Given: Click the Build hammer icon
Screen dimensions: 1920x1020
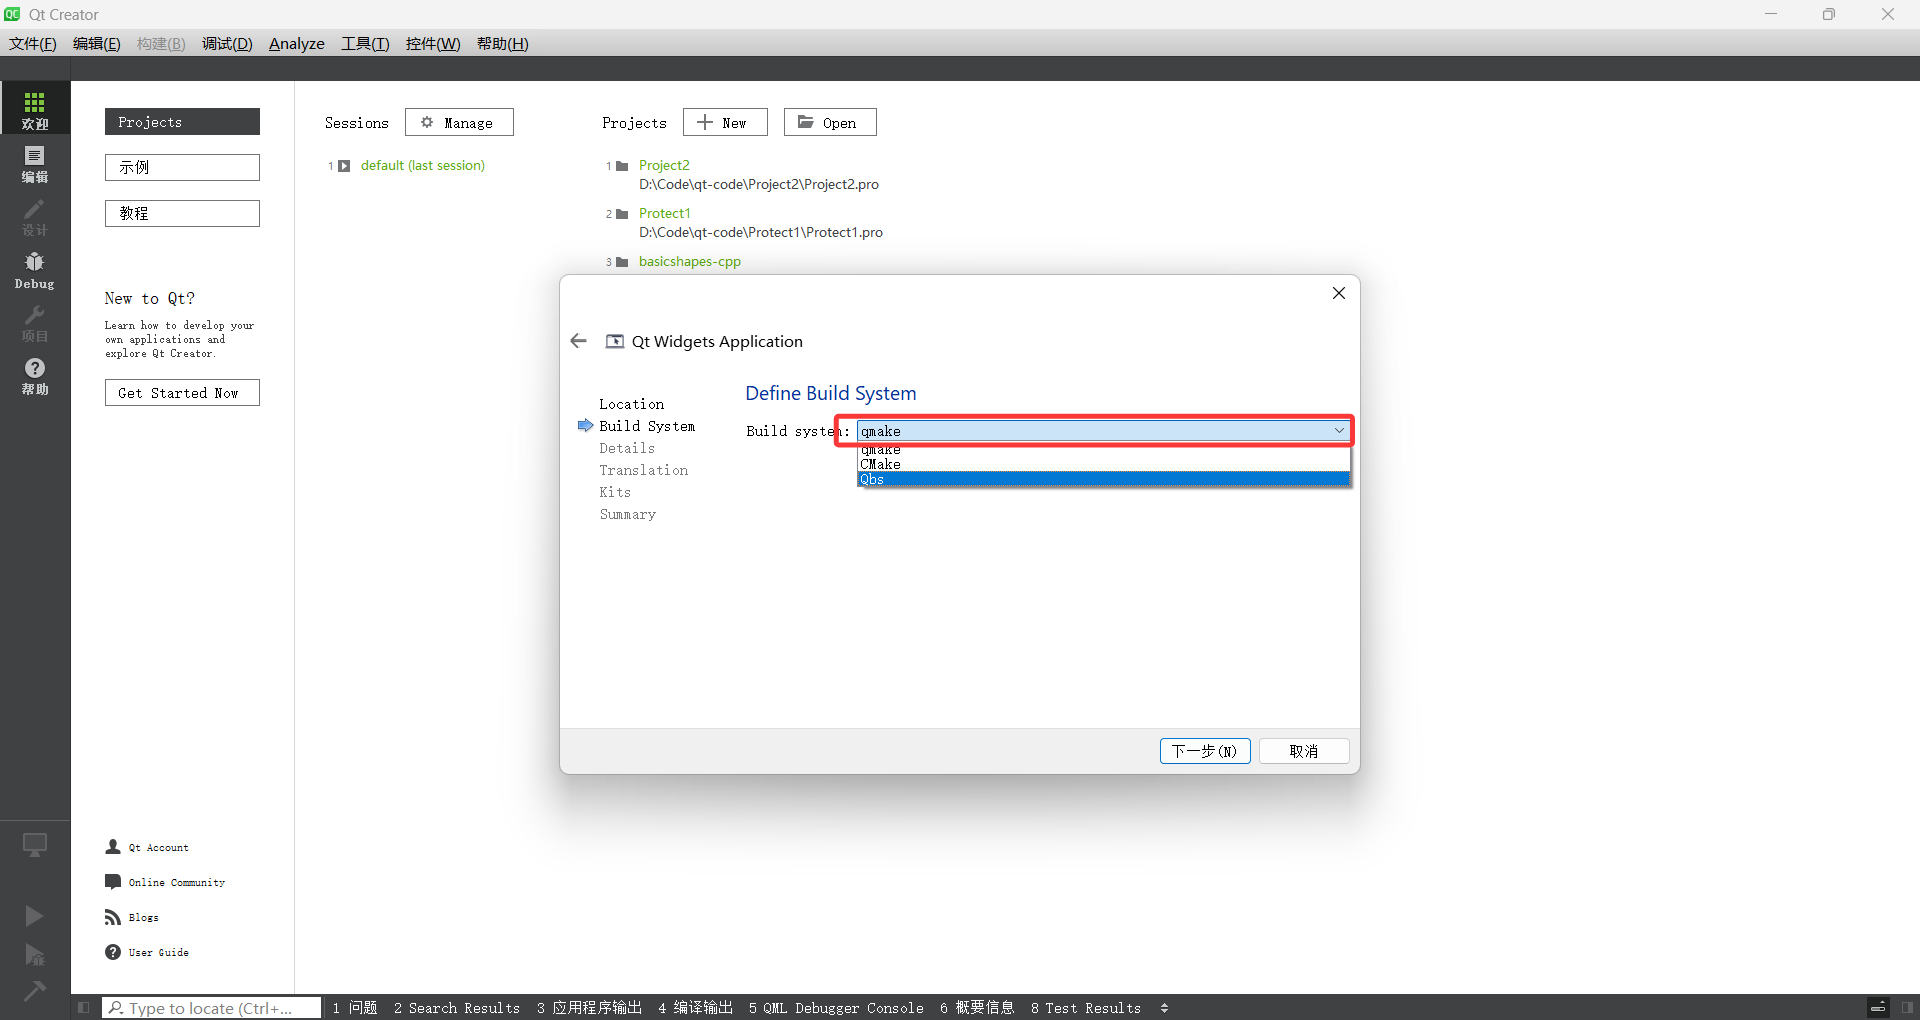Looking at the screenshot, I should point(34,991).
